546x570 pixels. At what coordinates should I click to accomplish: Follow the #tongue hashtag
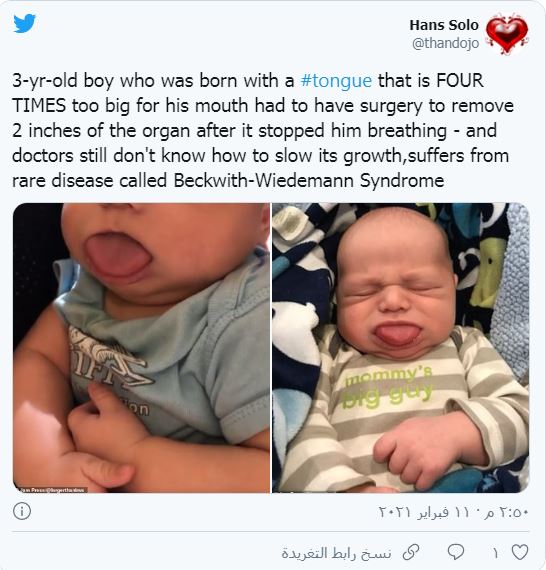[x=336, y=81]
